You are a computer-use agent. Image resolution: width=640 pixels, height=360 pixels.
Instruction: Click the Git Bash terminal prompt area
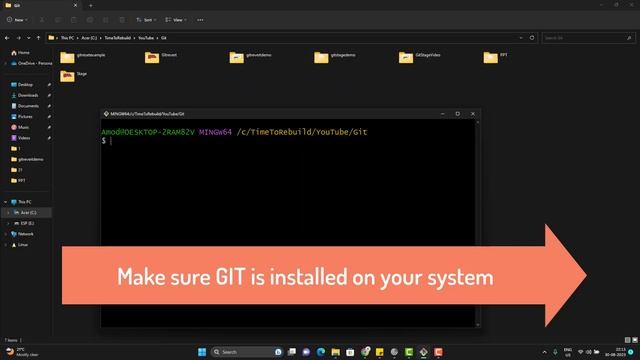[288, 223]
